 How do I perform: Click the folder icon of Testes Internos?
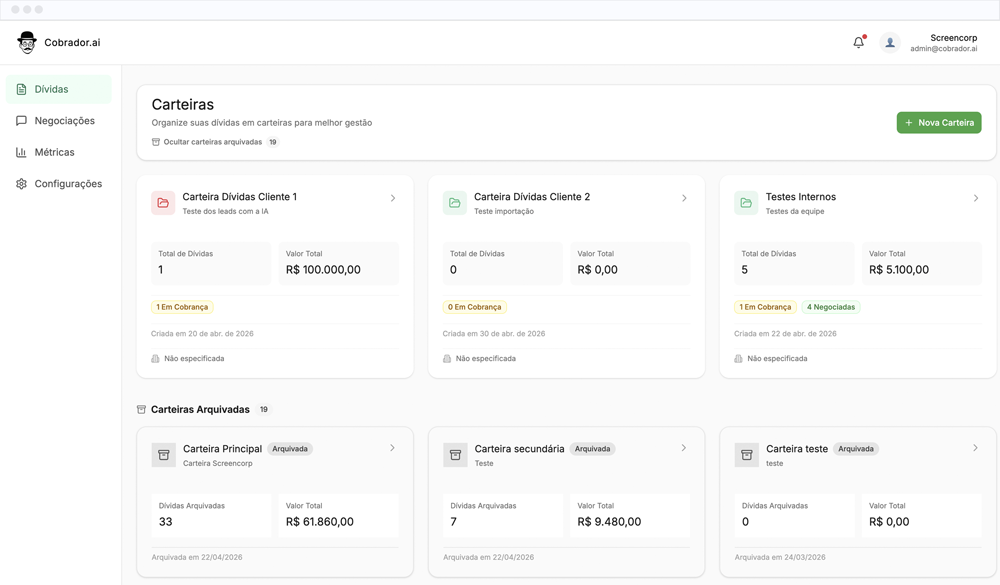[746, 203]
